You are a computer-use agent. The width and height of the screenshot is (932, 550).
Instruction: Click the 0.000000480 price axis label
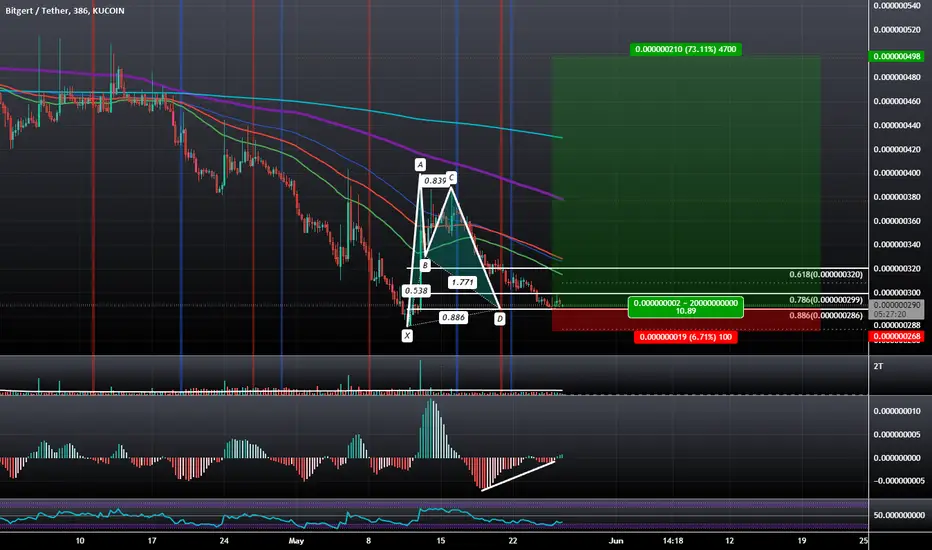pyautogui.click(x=897, y=77)
